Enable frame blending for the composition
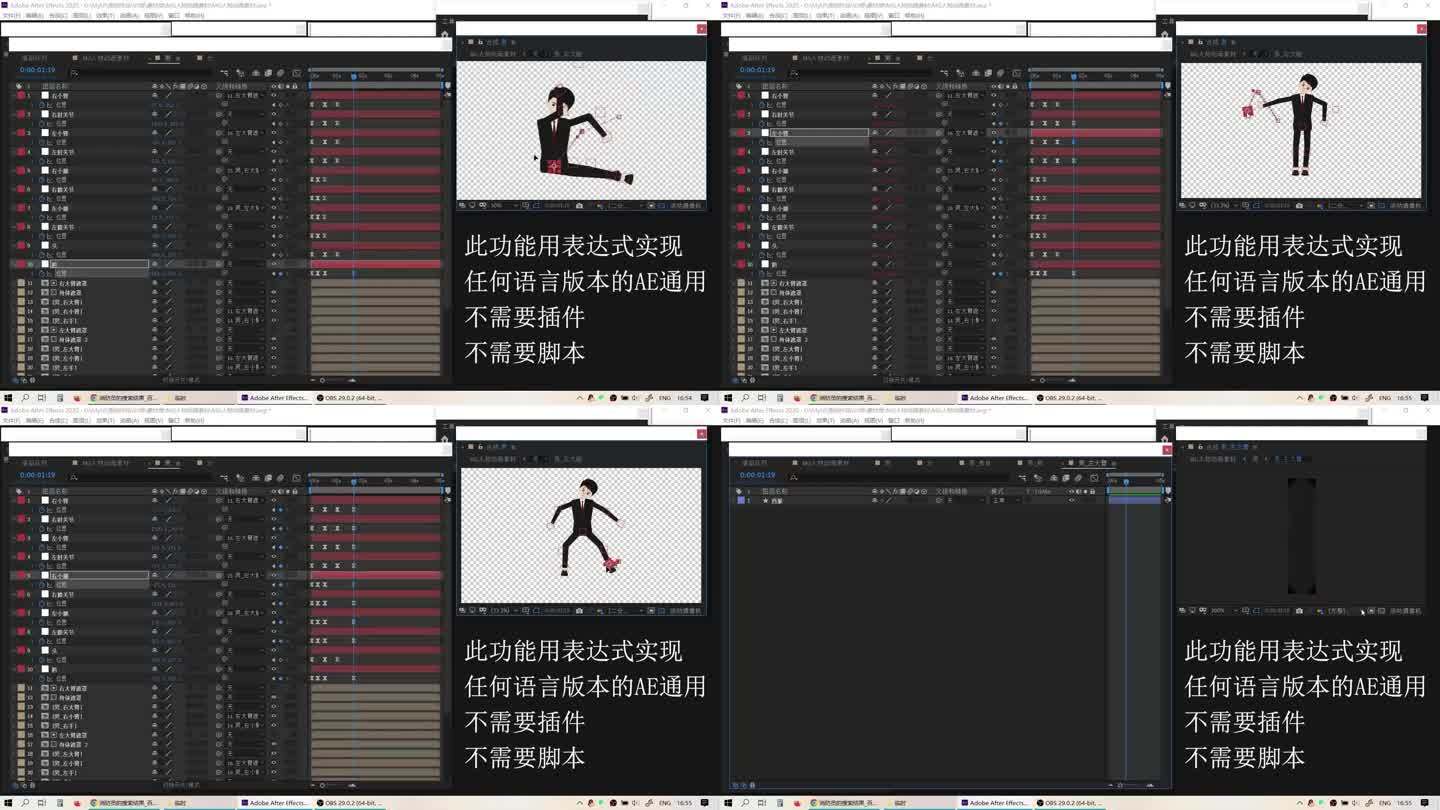1440x810 pixels. (x=268, y=73)
